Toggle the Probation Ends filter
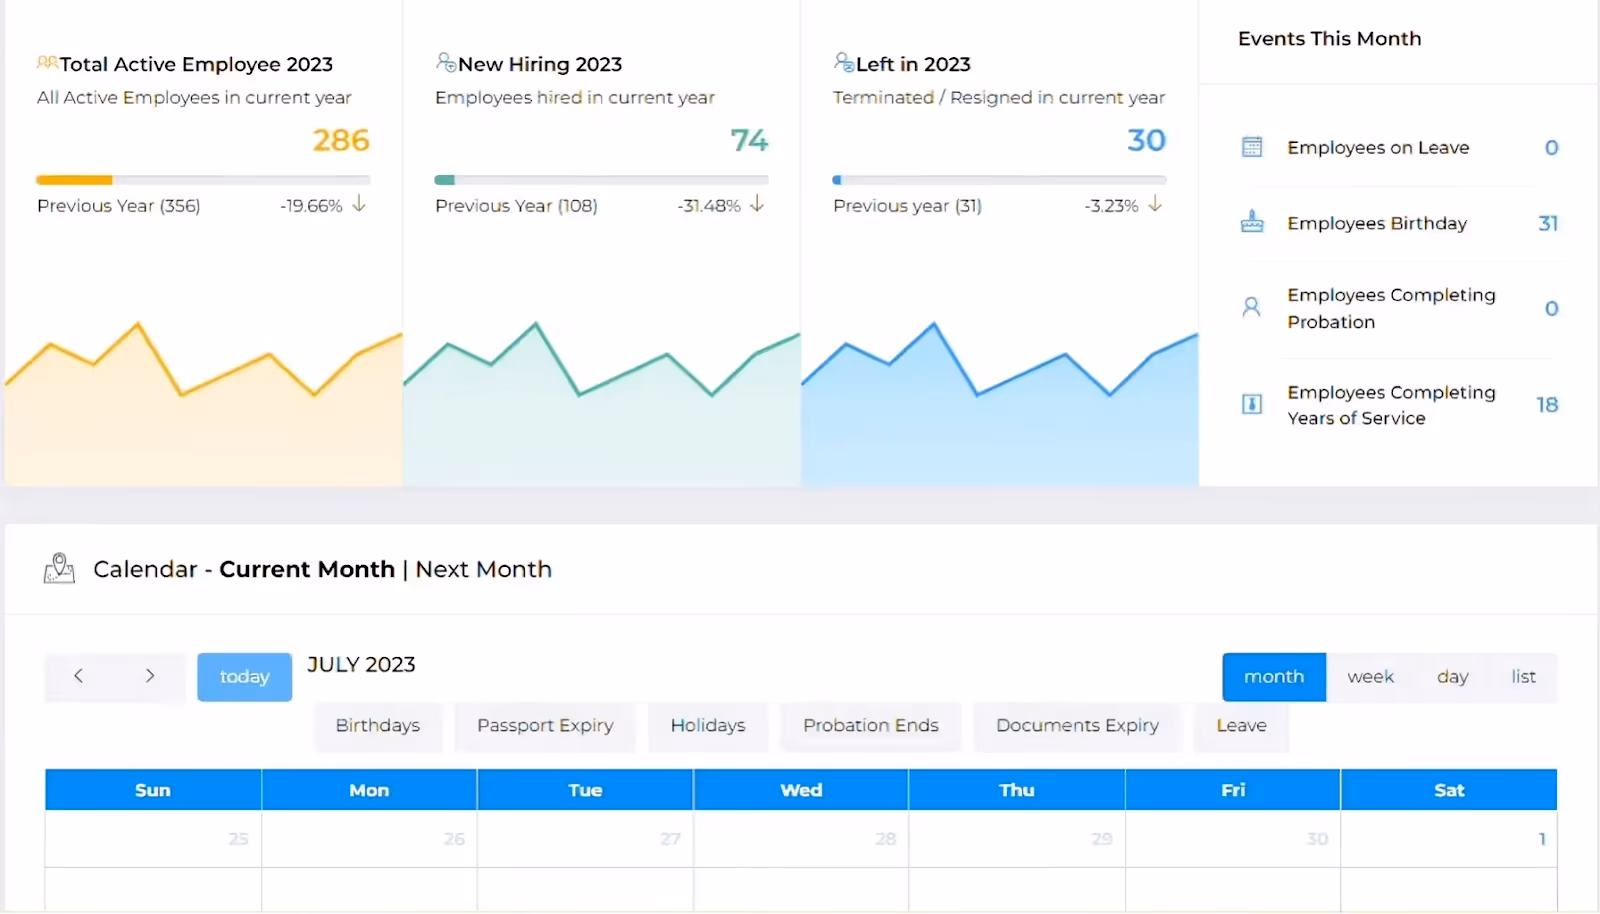The image size is (1600, 914). tap(870, 726)
